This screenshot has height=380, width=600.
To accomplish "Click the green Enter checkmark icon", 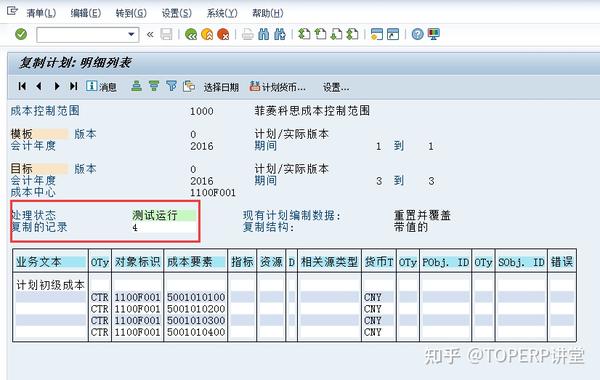I will coord(21,34).
